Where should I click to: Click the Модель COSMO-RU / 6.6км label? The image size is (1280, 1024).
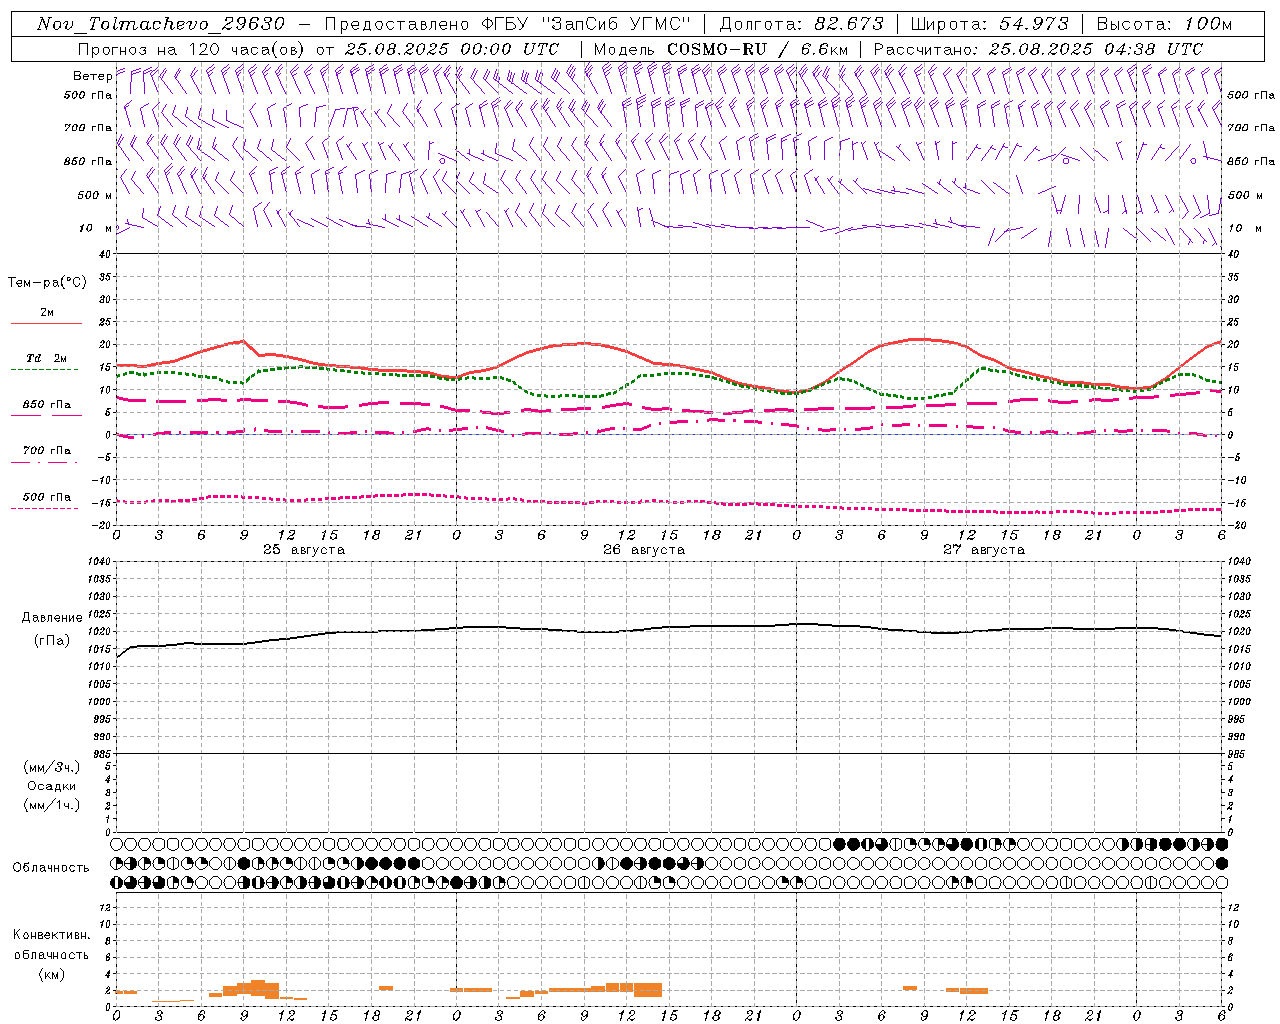point(721,49)
